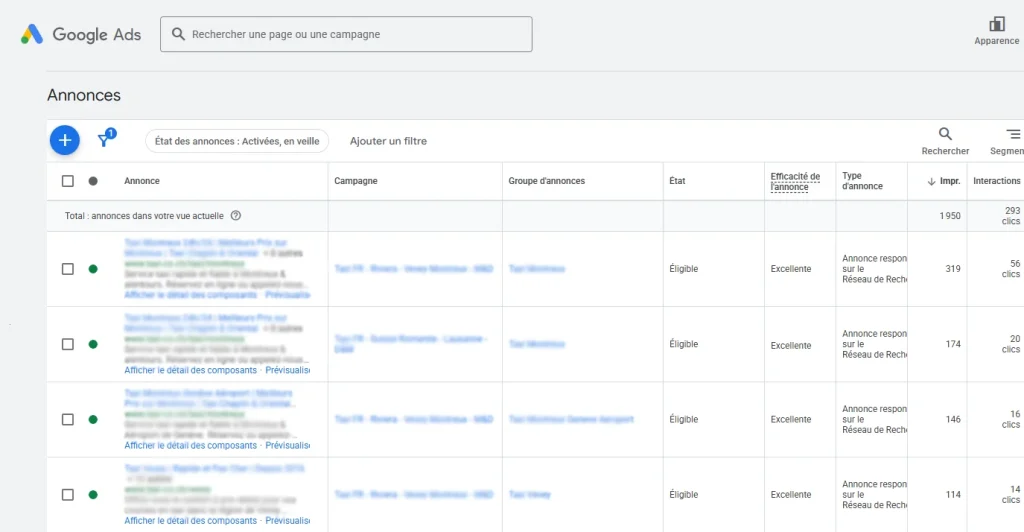Sort by the Campagne column header
Viewport: 1024px width, 532px height.
356,181
